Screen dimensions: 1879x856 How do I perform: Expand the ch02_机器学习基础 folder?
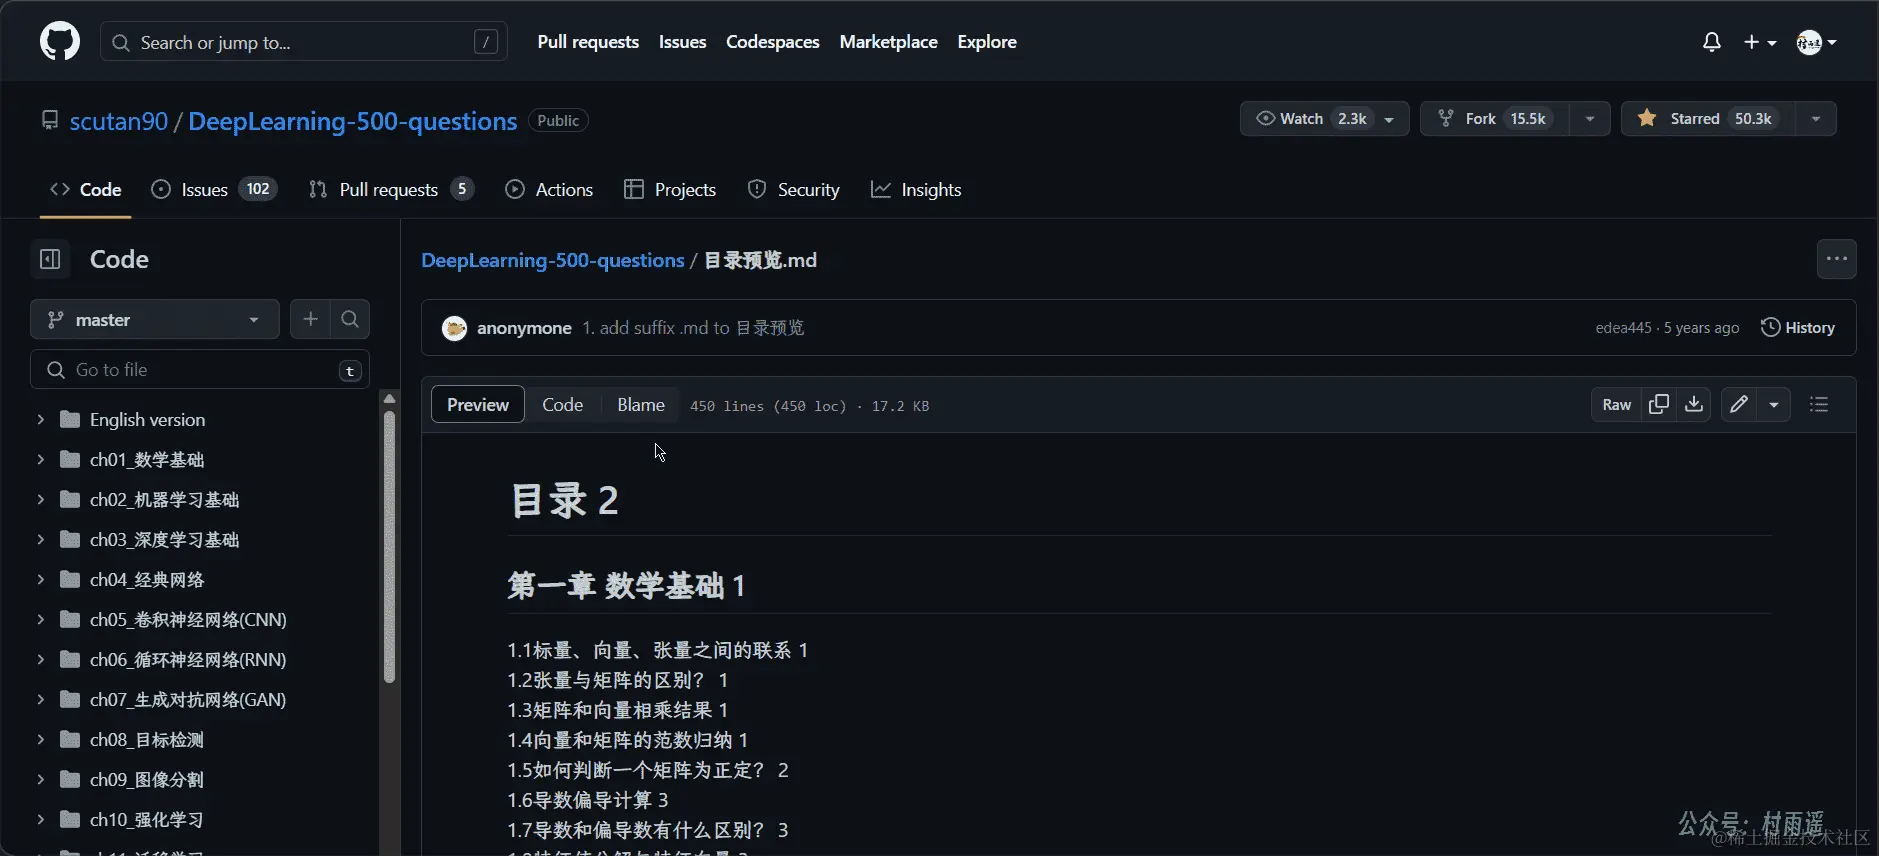point(41,499)
